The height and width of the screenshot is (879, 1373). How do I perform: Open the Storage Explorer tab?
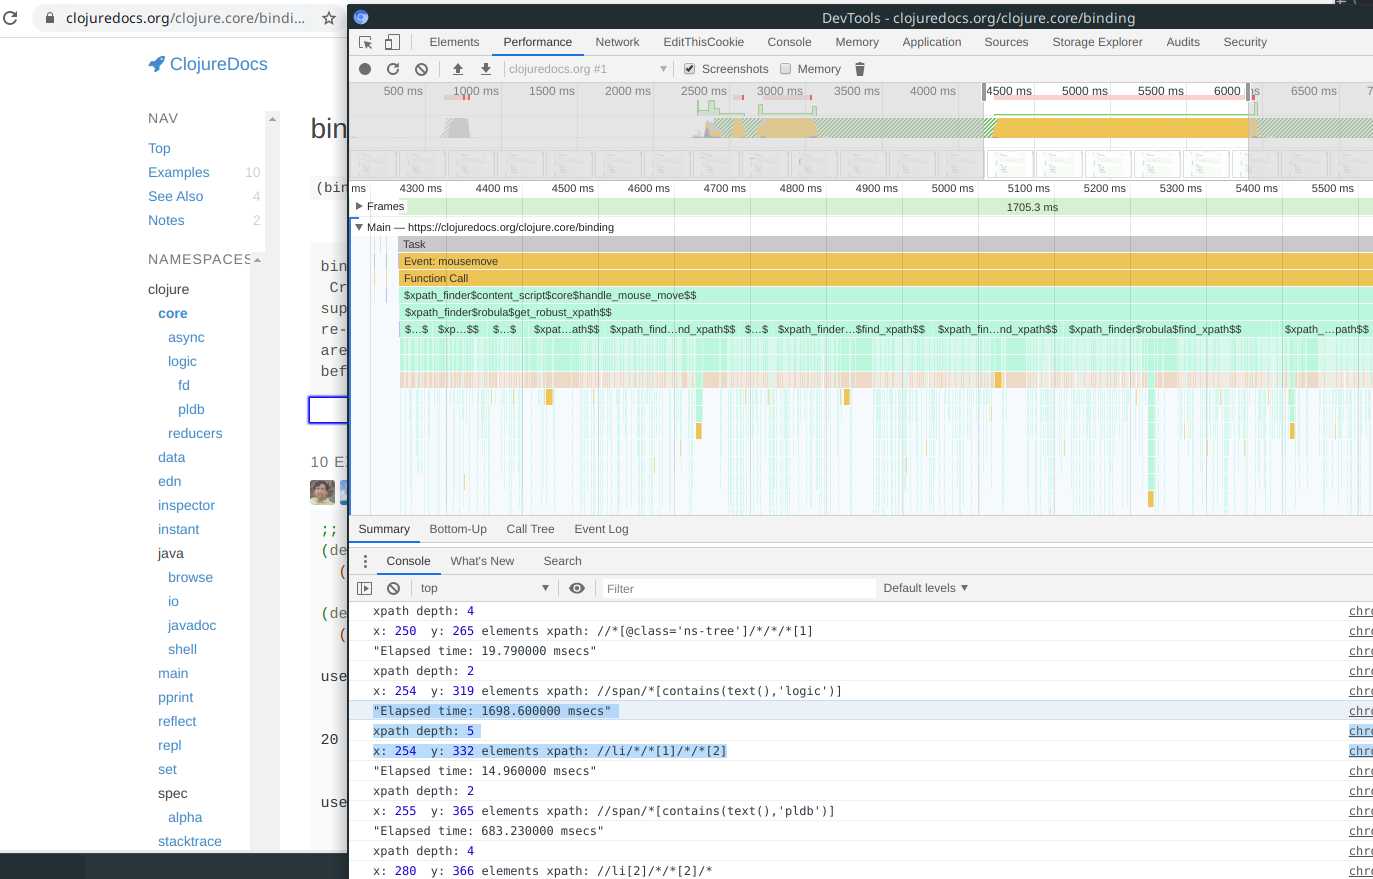[x=1097, y=42]
